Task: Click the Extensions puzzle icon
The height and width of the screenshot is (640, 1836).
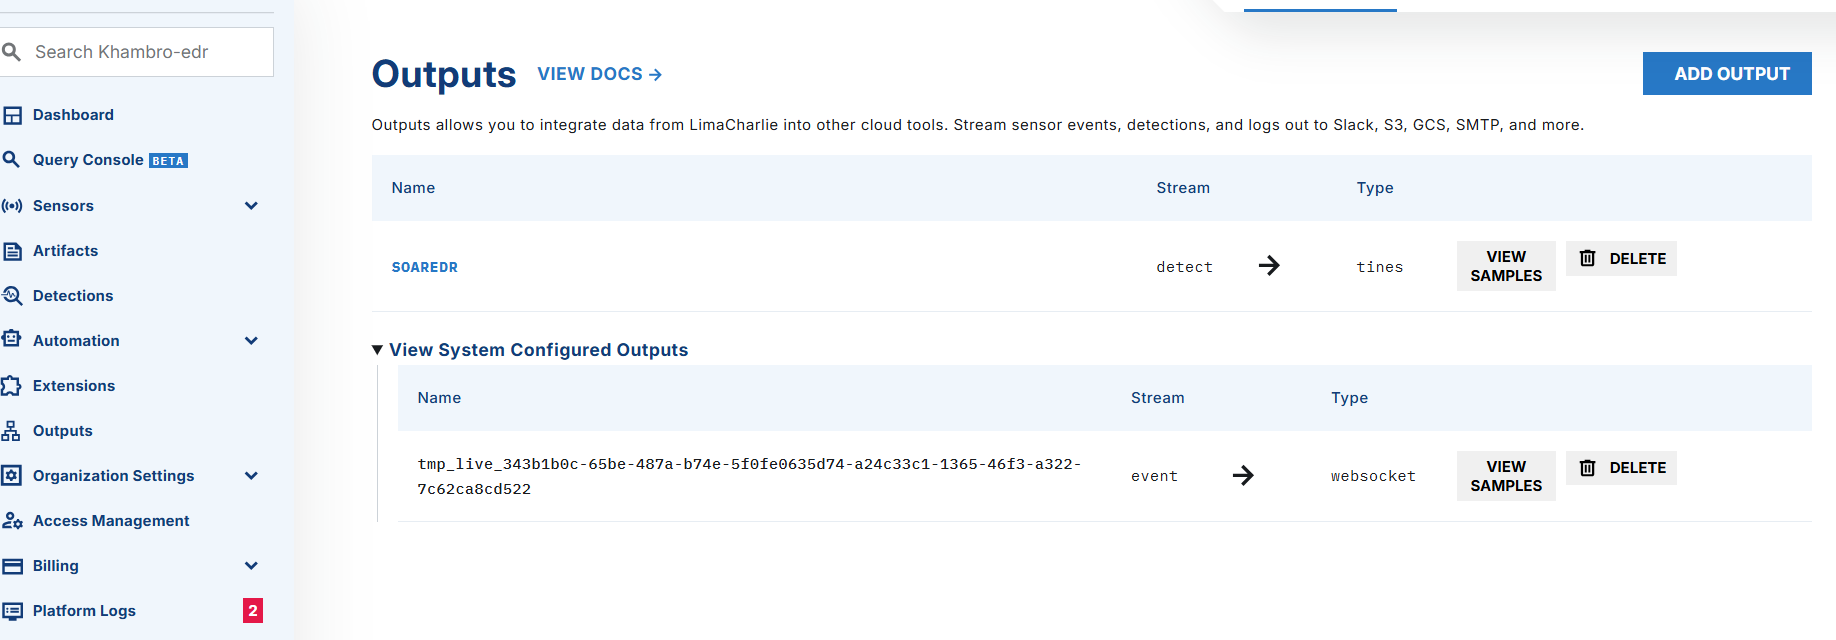Action: [12, 386]
